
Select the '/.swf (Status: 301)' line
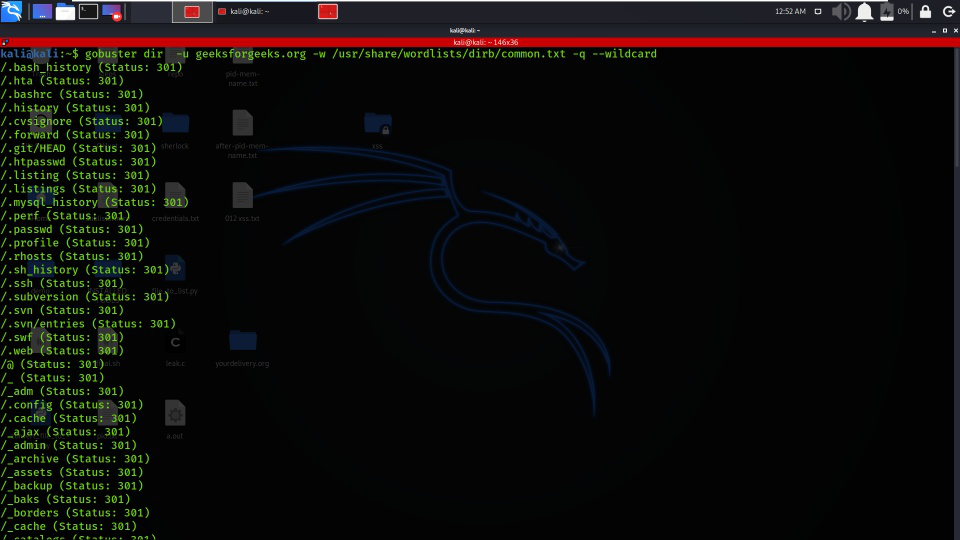point(62,337)
